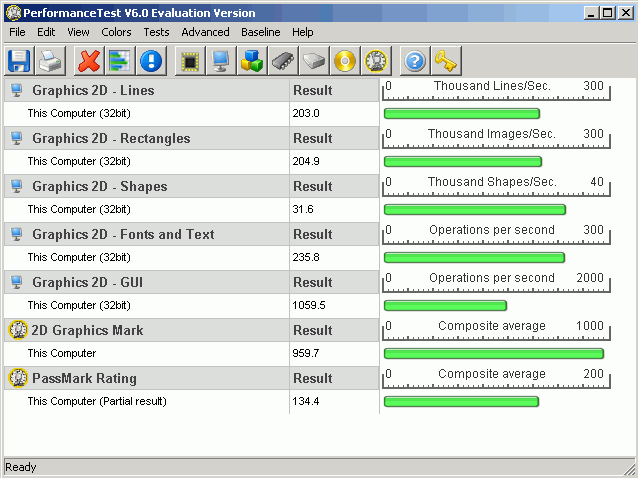
Task: Open help with blue question mark icon
Action: [x=415, y=61]
